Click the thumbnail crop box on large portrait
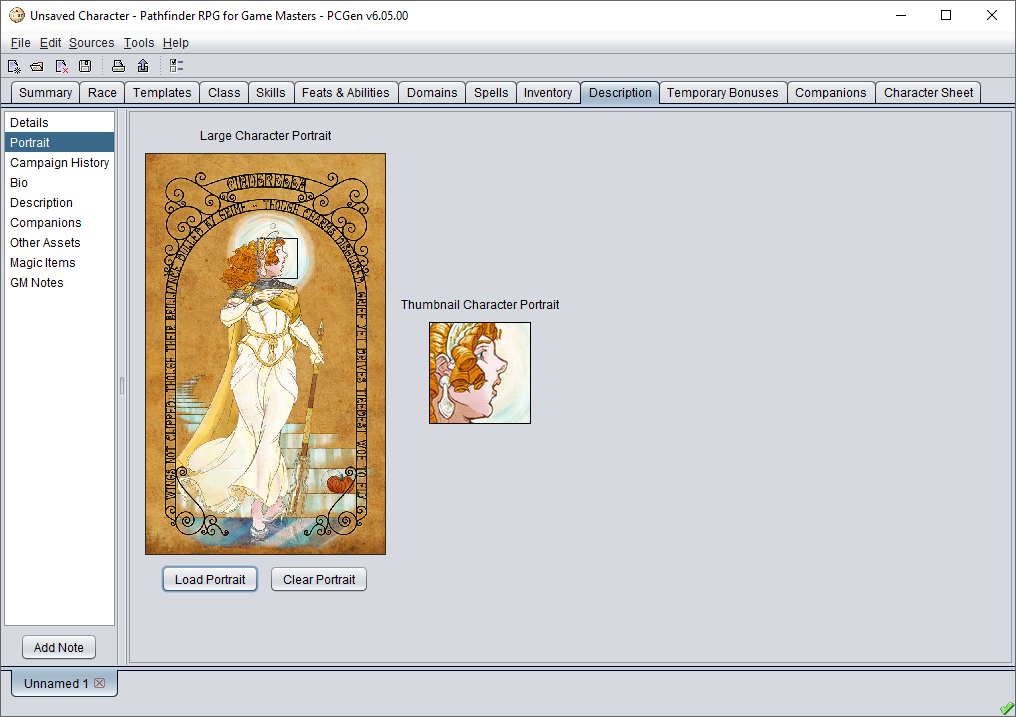Image resolution: width=1016 pixels, height=717 pixels. (x=278, y=258)
